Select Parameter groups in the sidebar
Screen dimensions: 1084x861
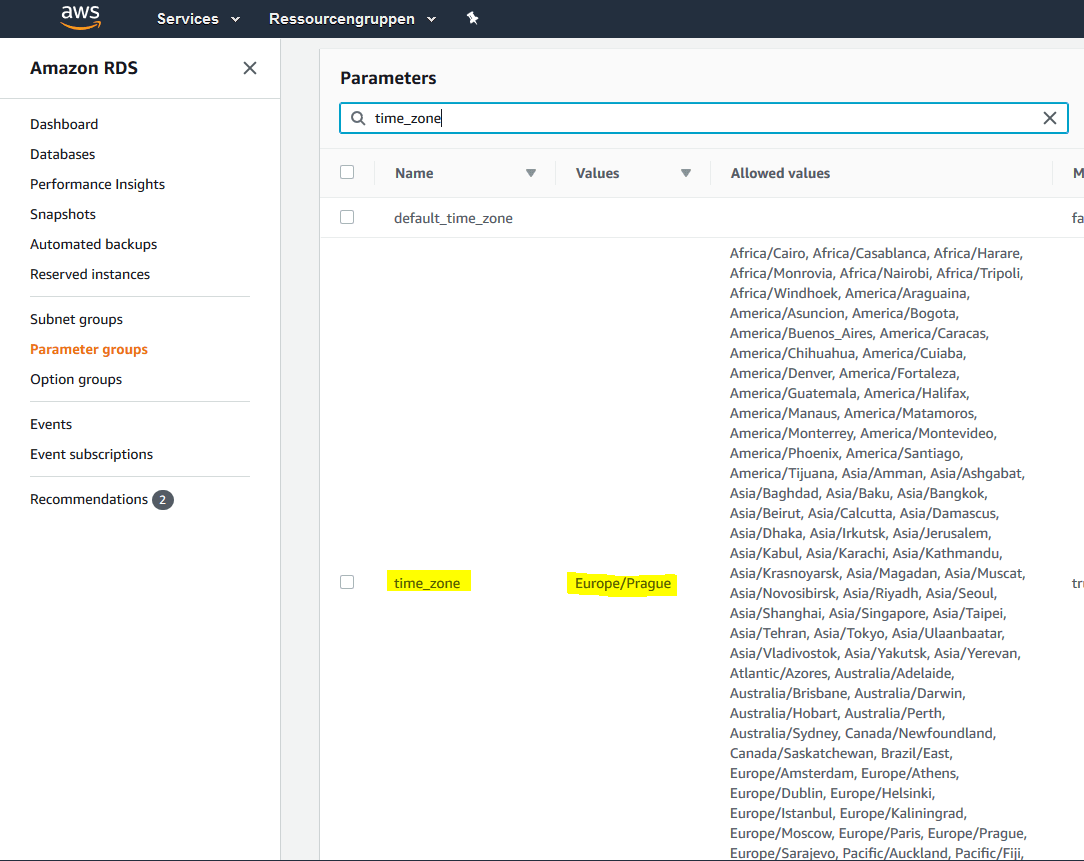(x=88, y=349)
